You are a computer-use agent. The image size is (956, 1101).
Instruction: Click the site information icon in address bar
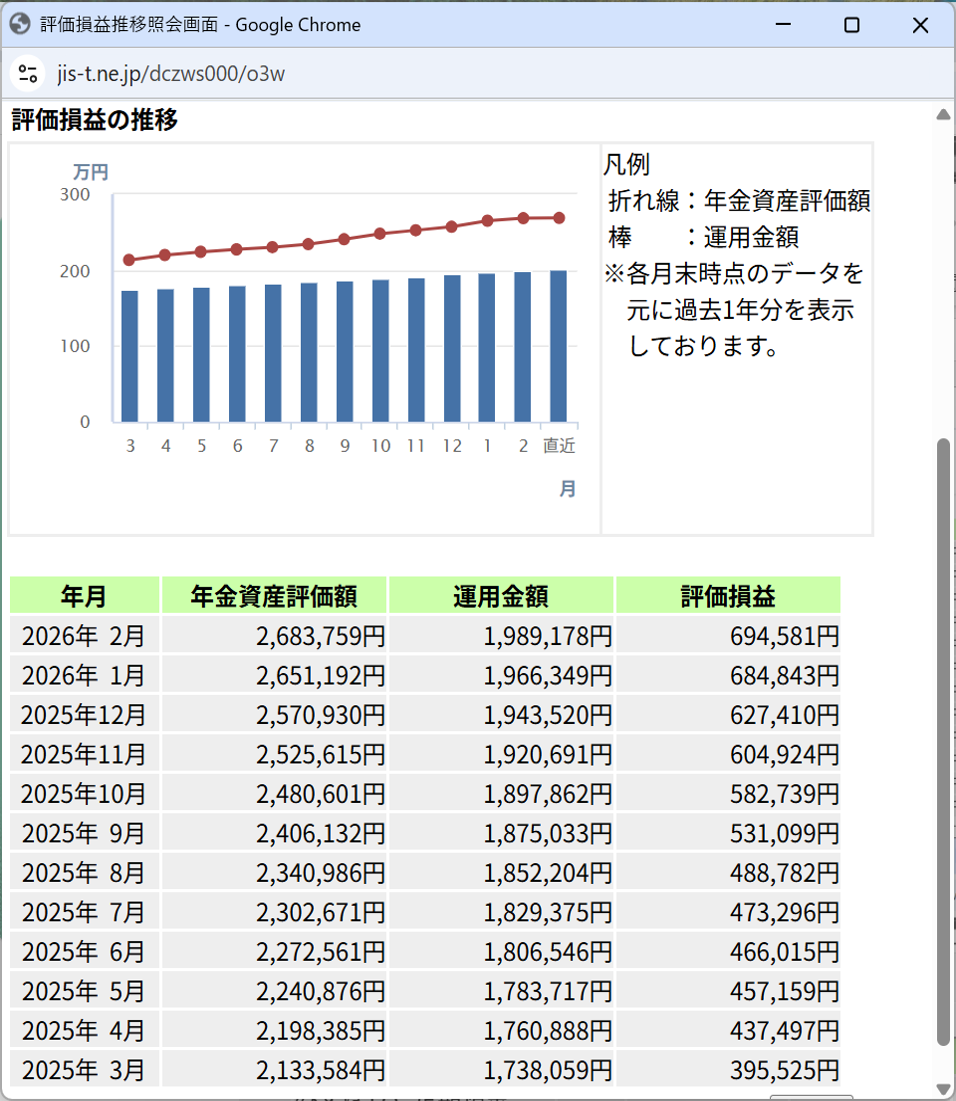coord(28,73)
